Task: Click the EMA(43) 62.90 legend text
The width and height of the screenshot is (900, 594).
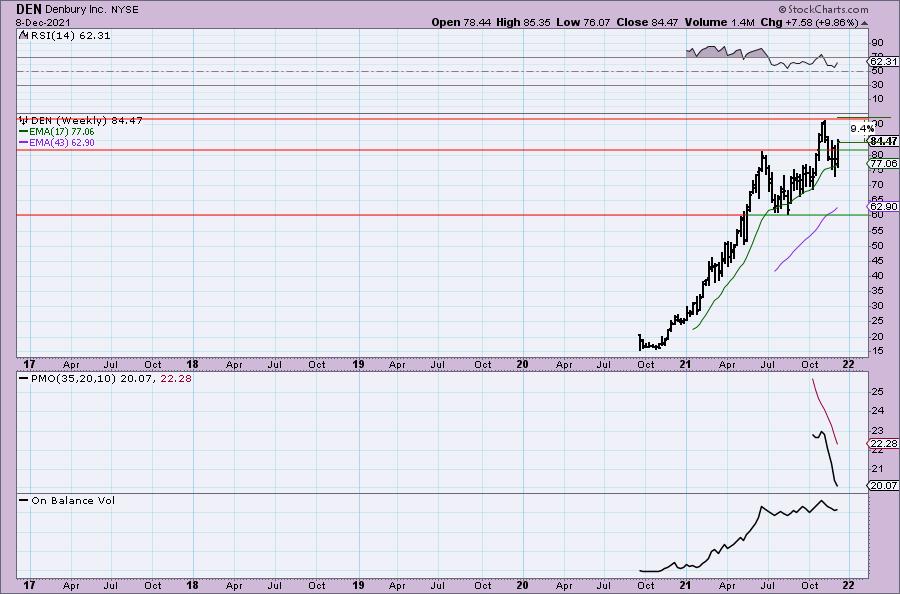Action: pos(61,142)
